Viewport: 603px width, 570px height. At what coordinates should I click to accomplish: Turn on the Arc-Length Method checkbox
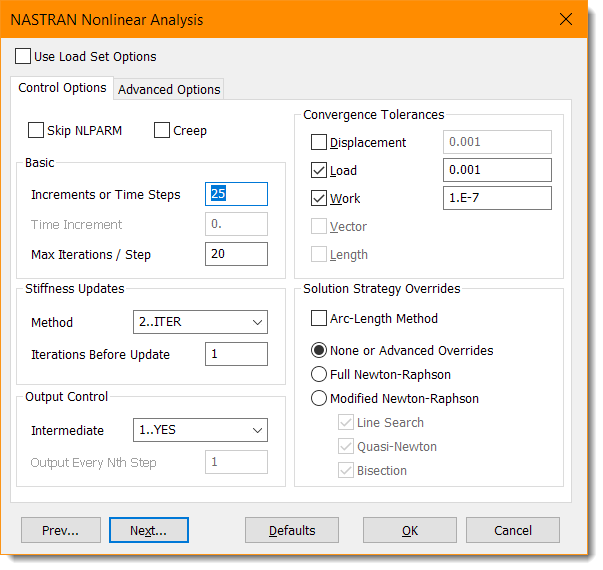click(319, 318)
